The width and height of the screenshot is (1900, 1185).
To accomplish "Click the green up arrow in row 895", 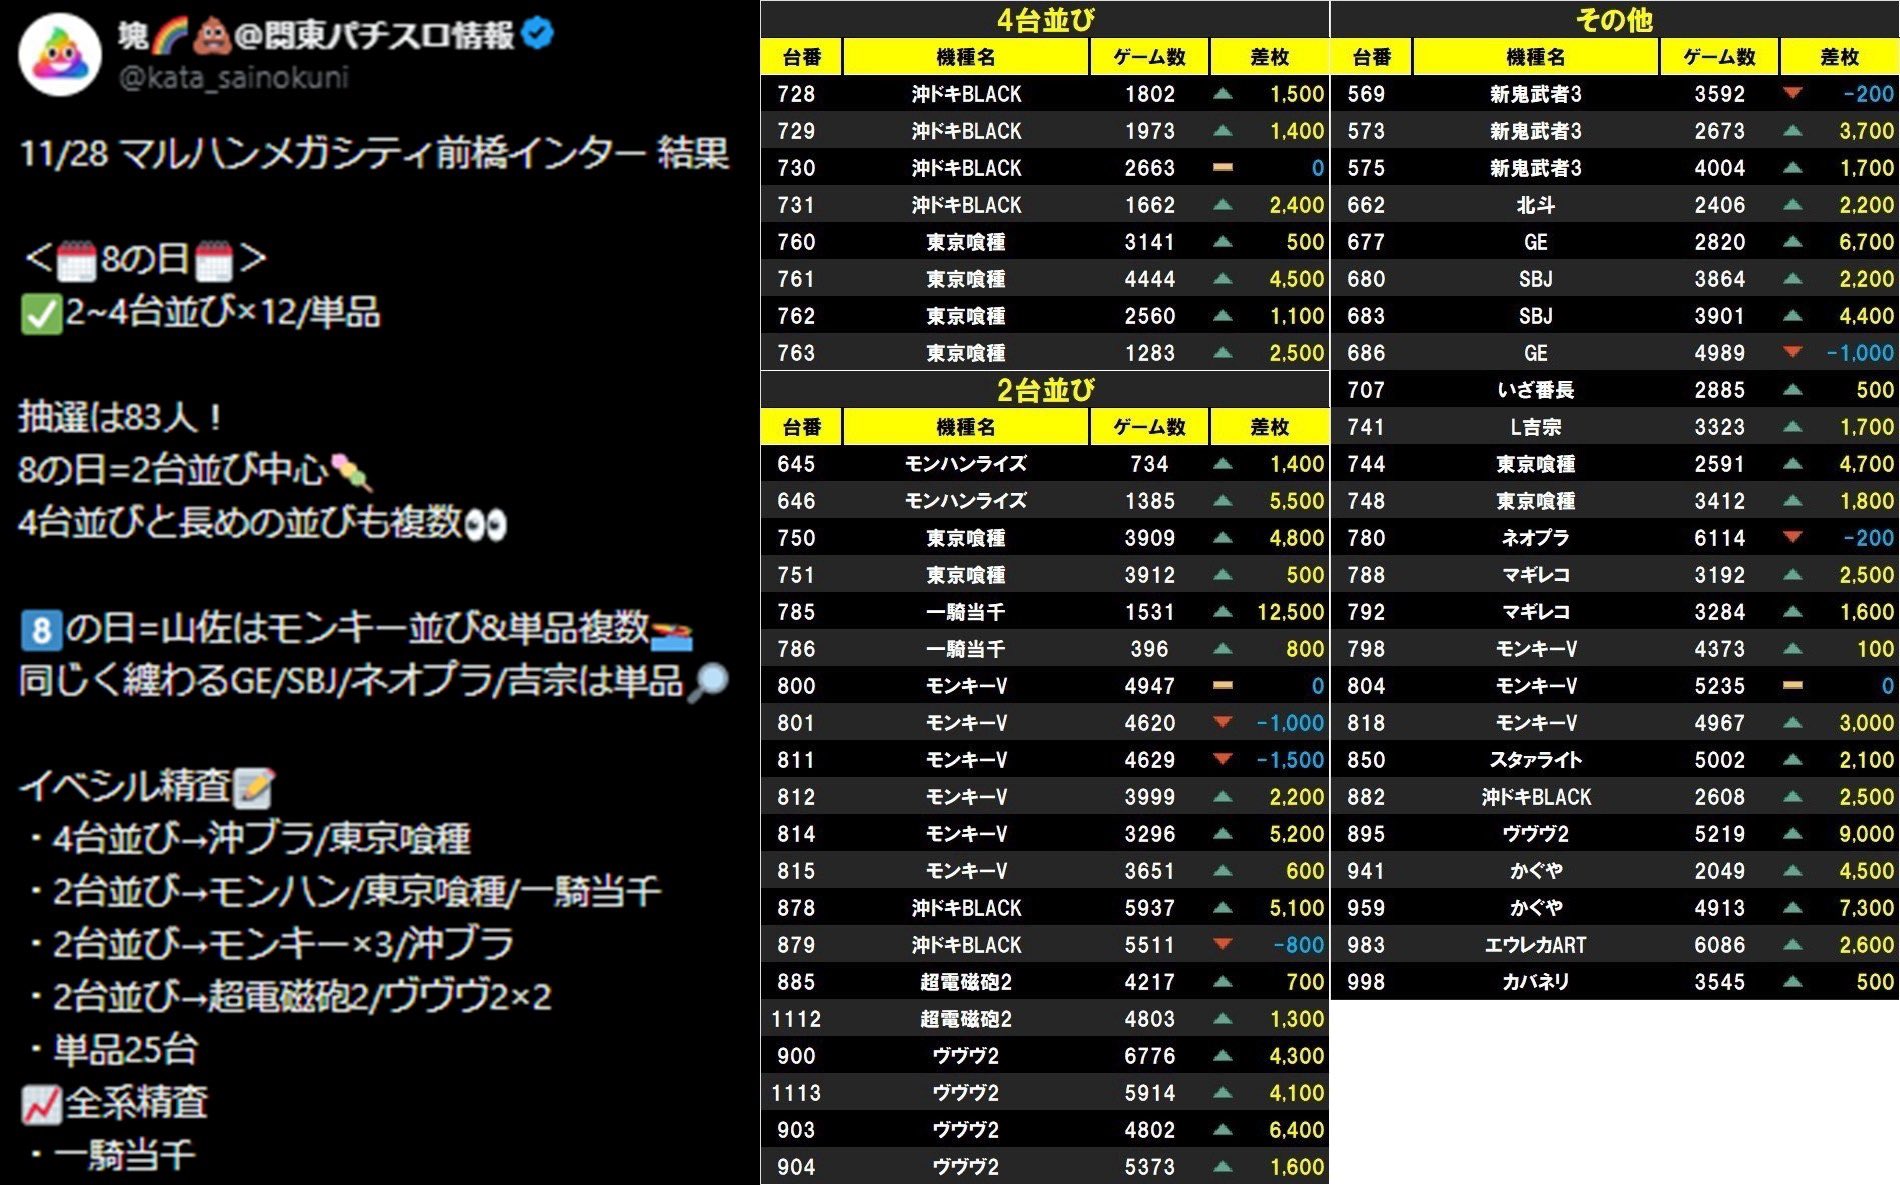I will (1793, 833).
